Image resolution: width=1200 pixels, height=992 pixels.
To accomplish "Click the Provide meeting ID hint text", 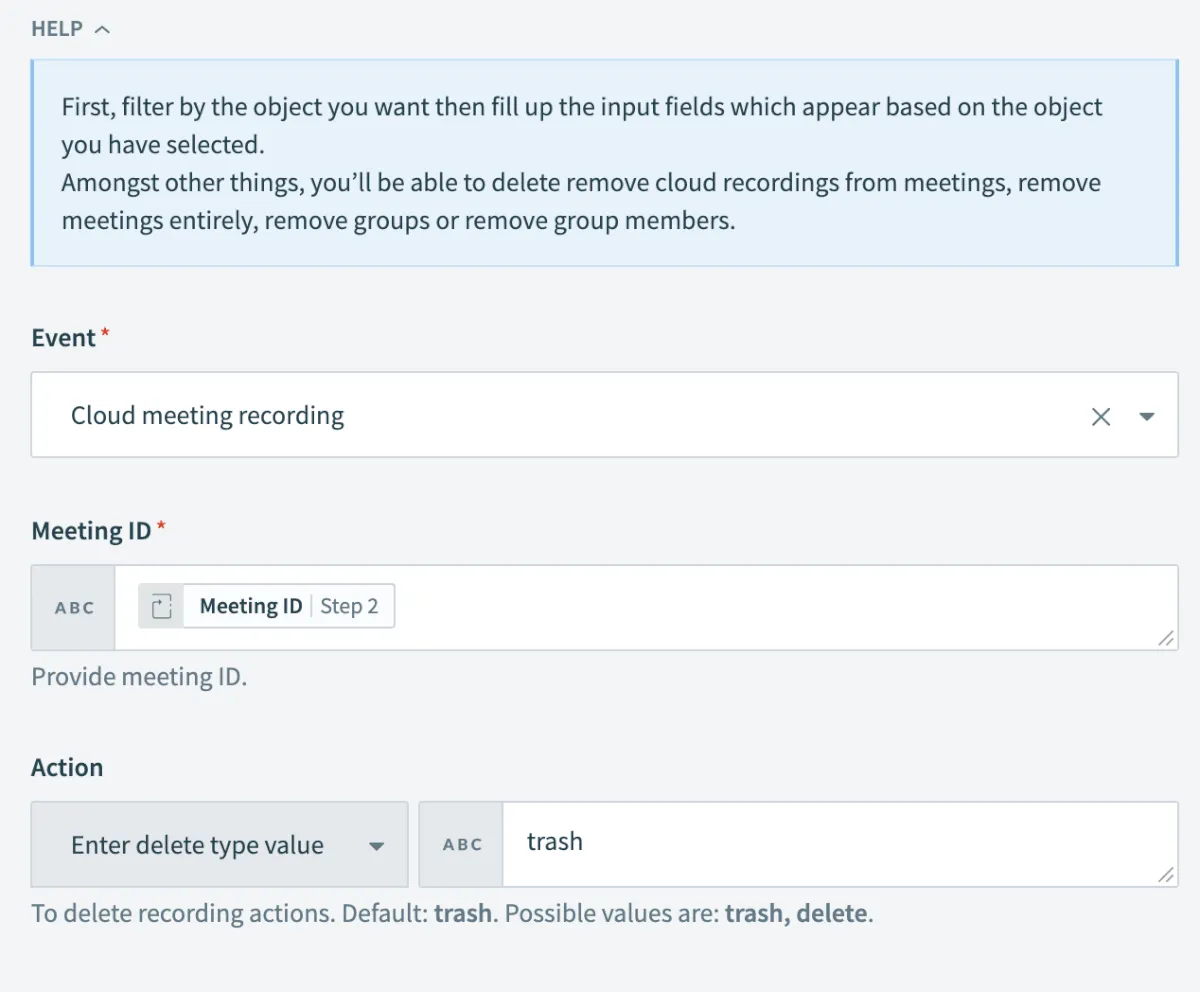I will (139, 677).
